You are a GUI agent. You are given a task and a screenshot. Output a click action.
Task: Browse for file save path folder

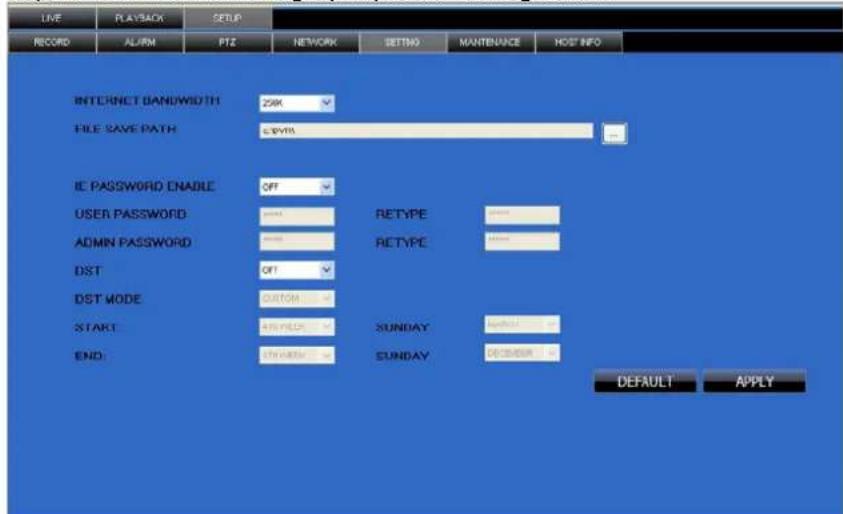(x=614, y=133)
